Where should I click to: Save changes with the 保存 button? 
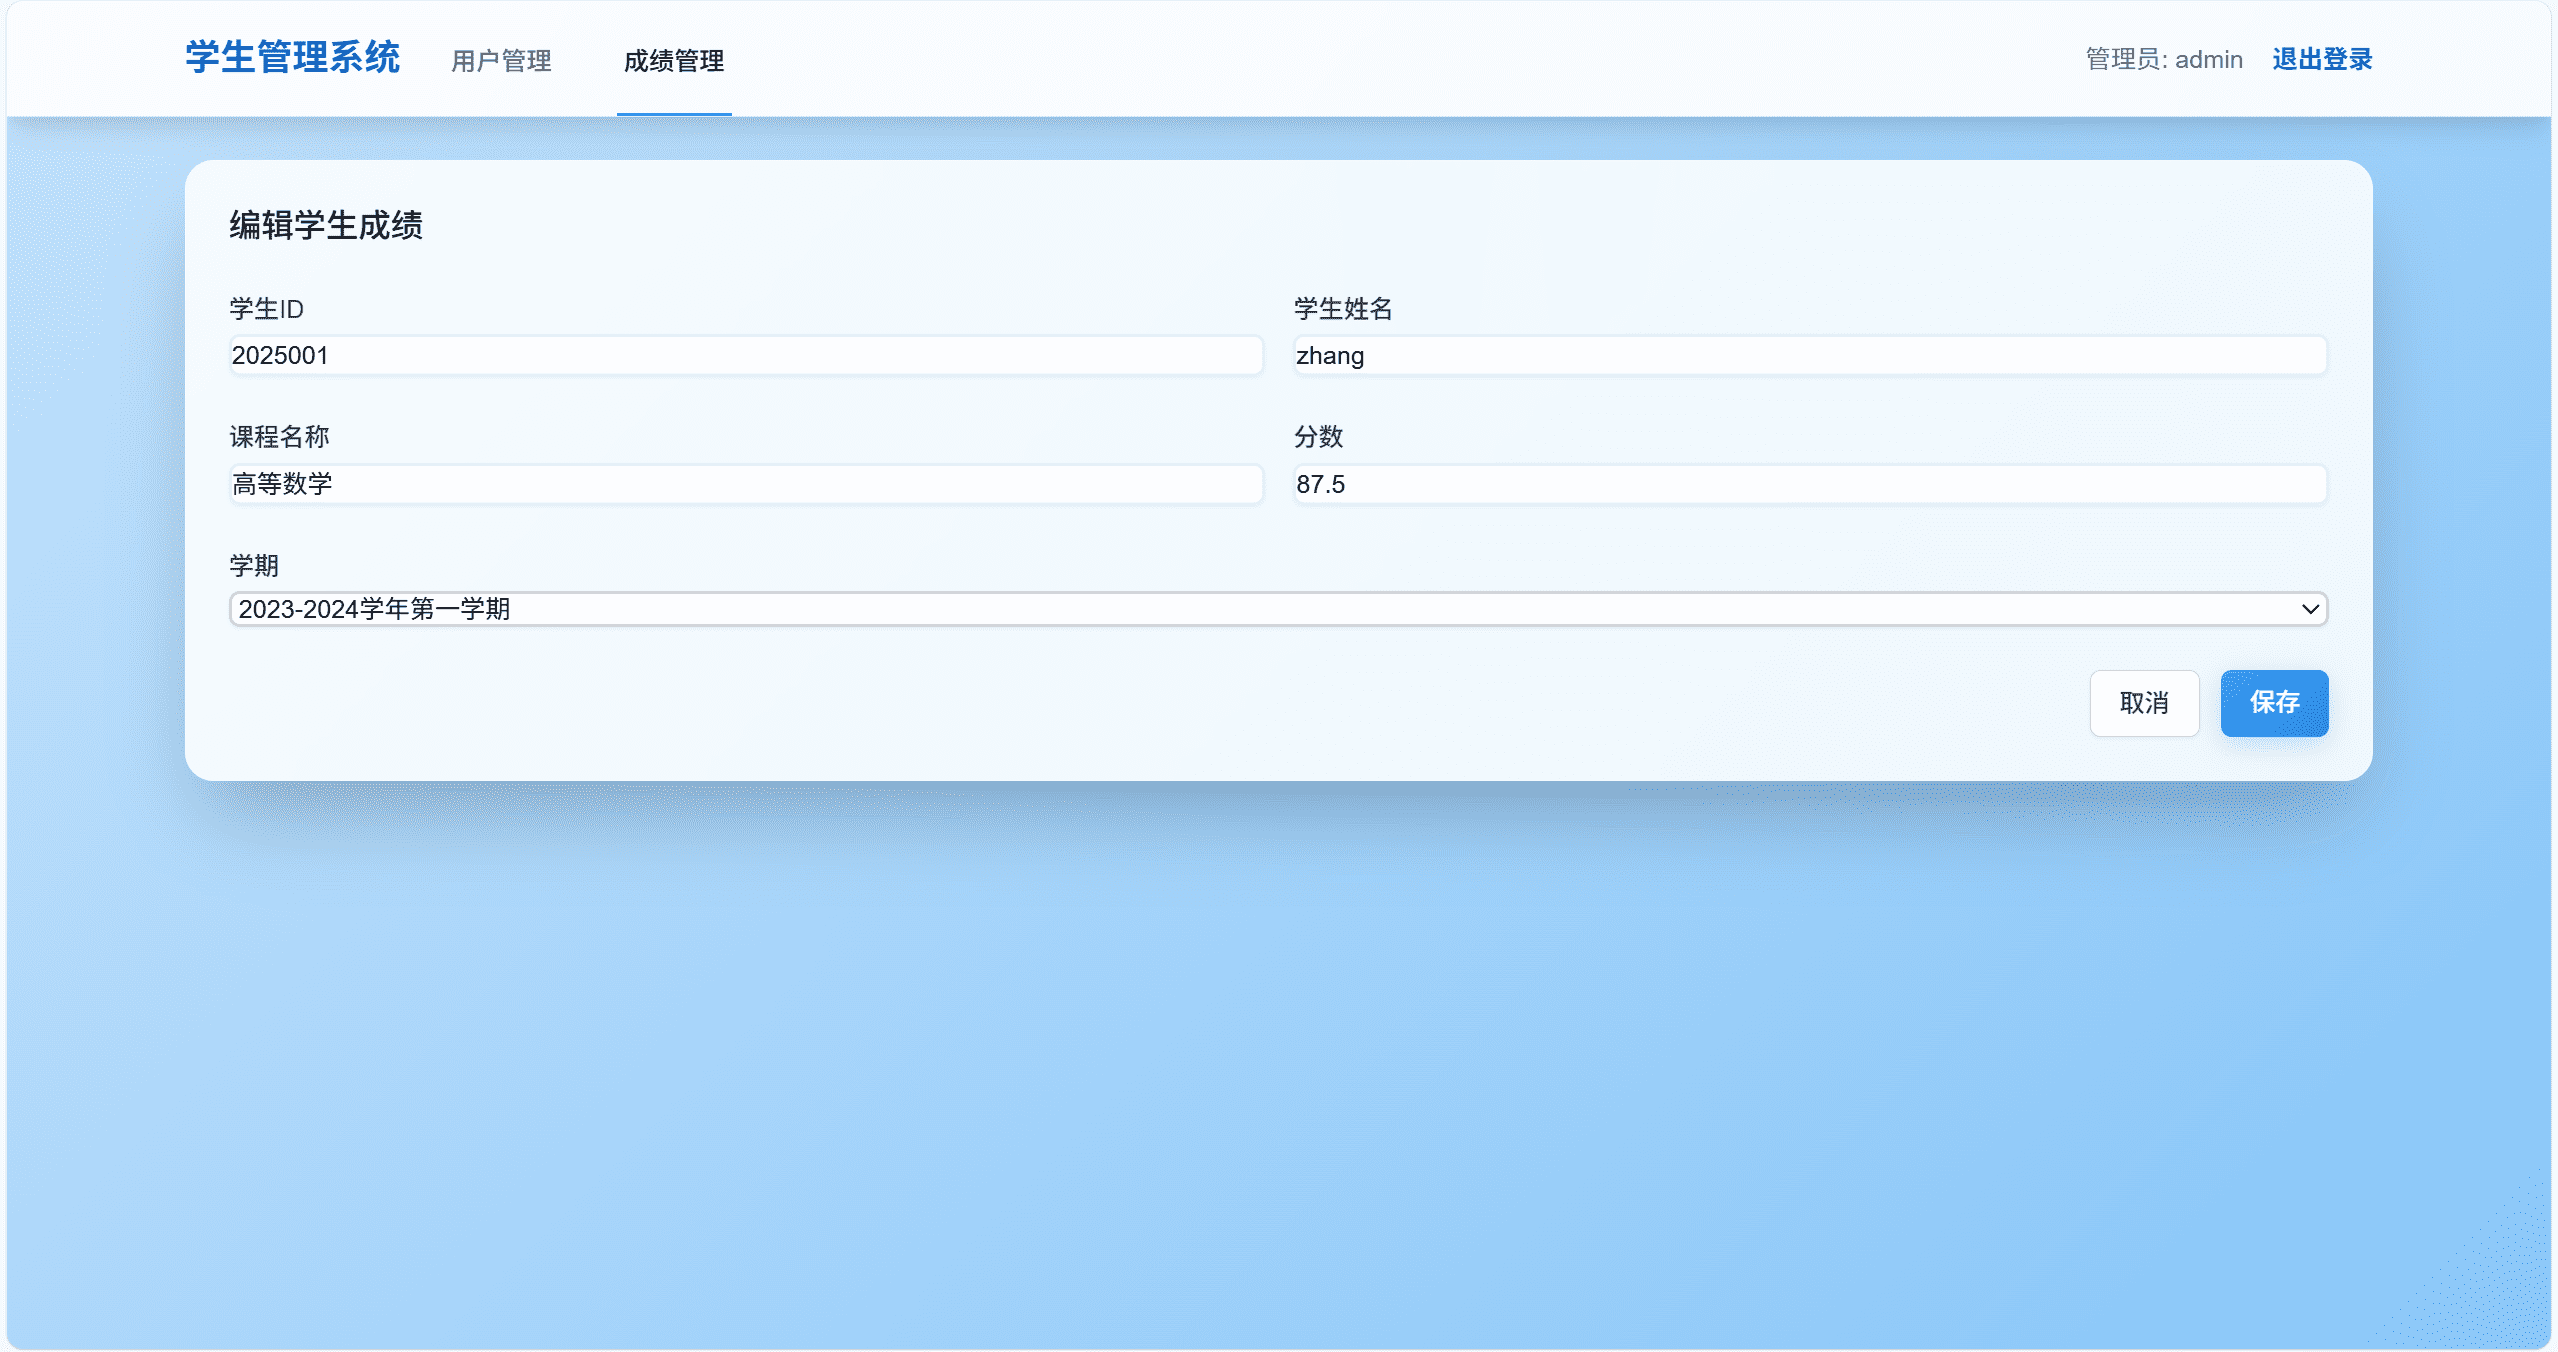click(x=2273, y=703)
